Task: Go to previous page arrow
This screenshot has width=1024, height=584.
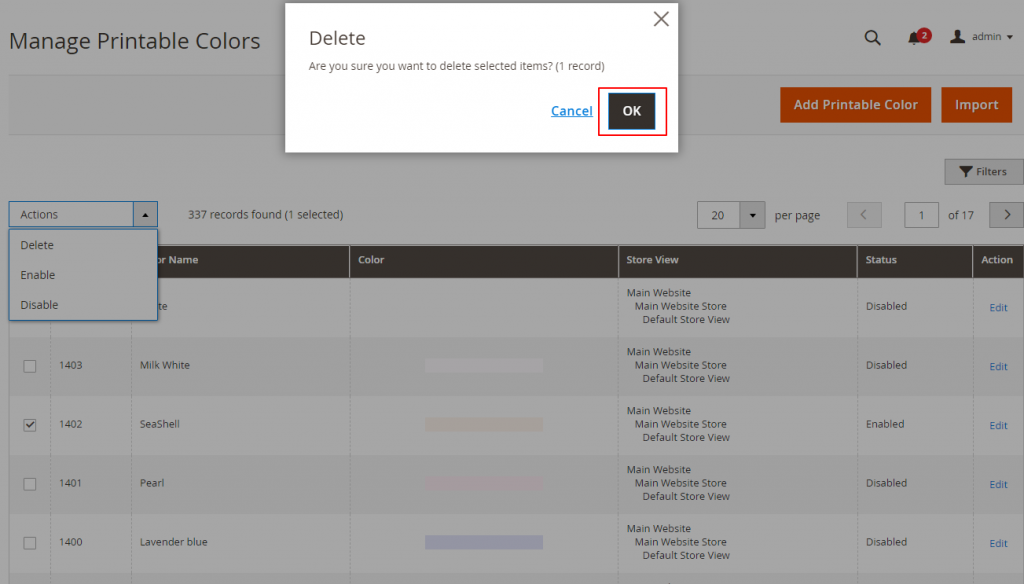Action: [x=864, y=215]
